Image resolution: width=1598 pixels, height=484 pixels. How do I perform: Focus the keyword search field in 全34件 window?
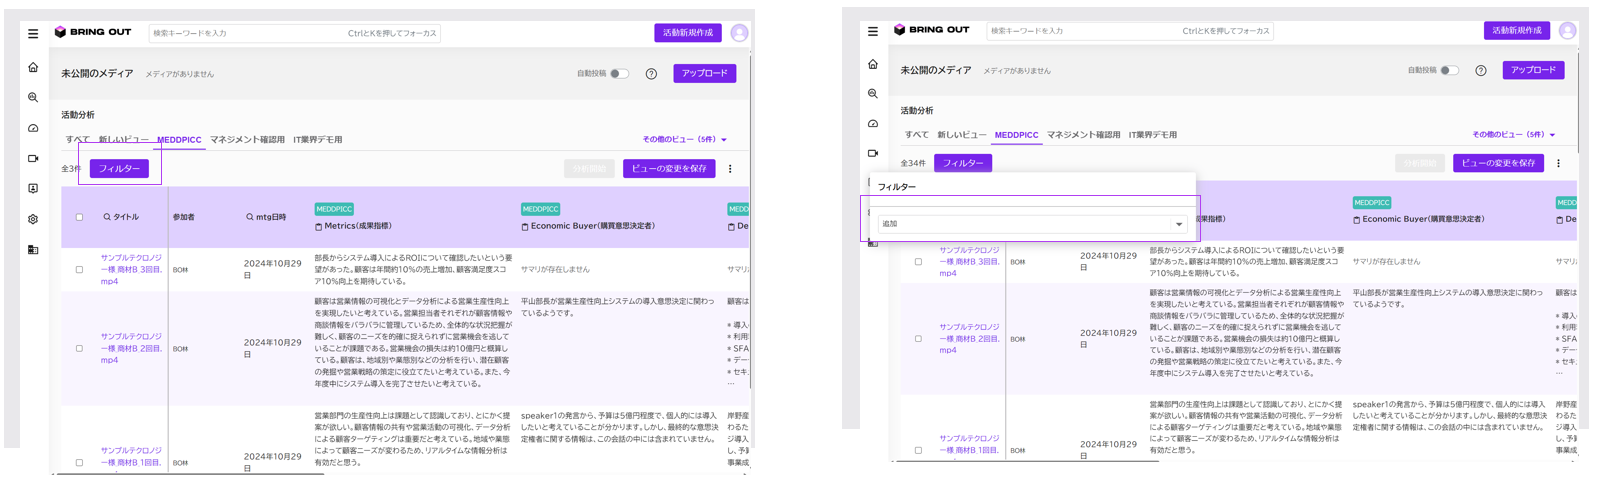click(1129, 31)
